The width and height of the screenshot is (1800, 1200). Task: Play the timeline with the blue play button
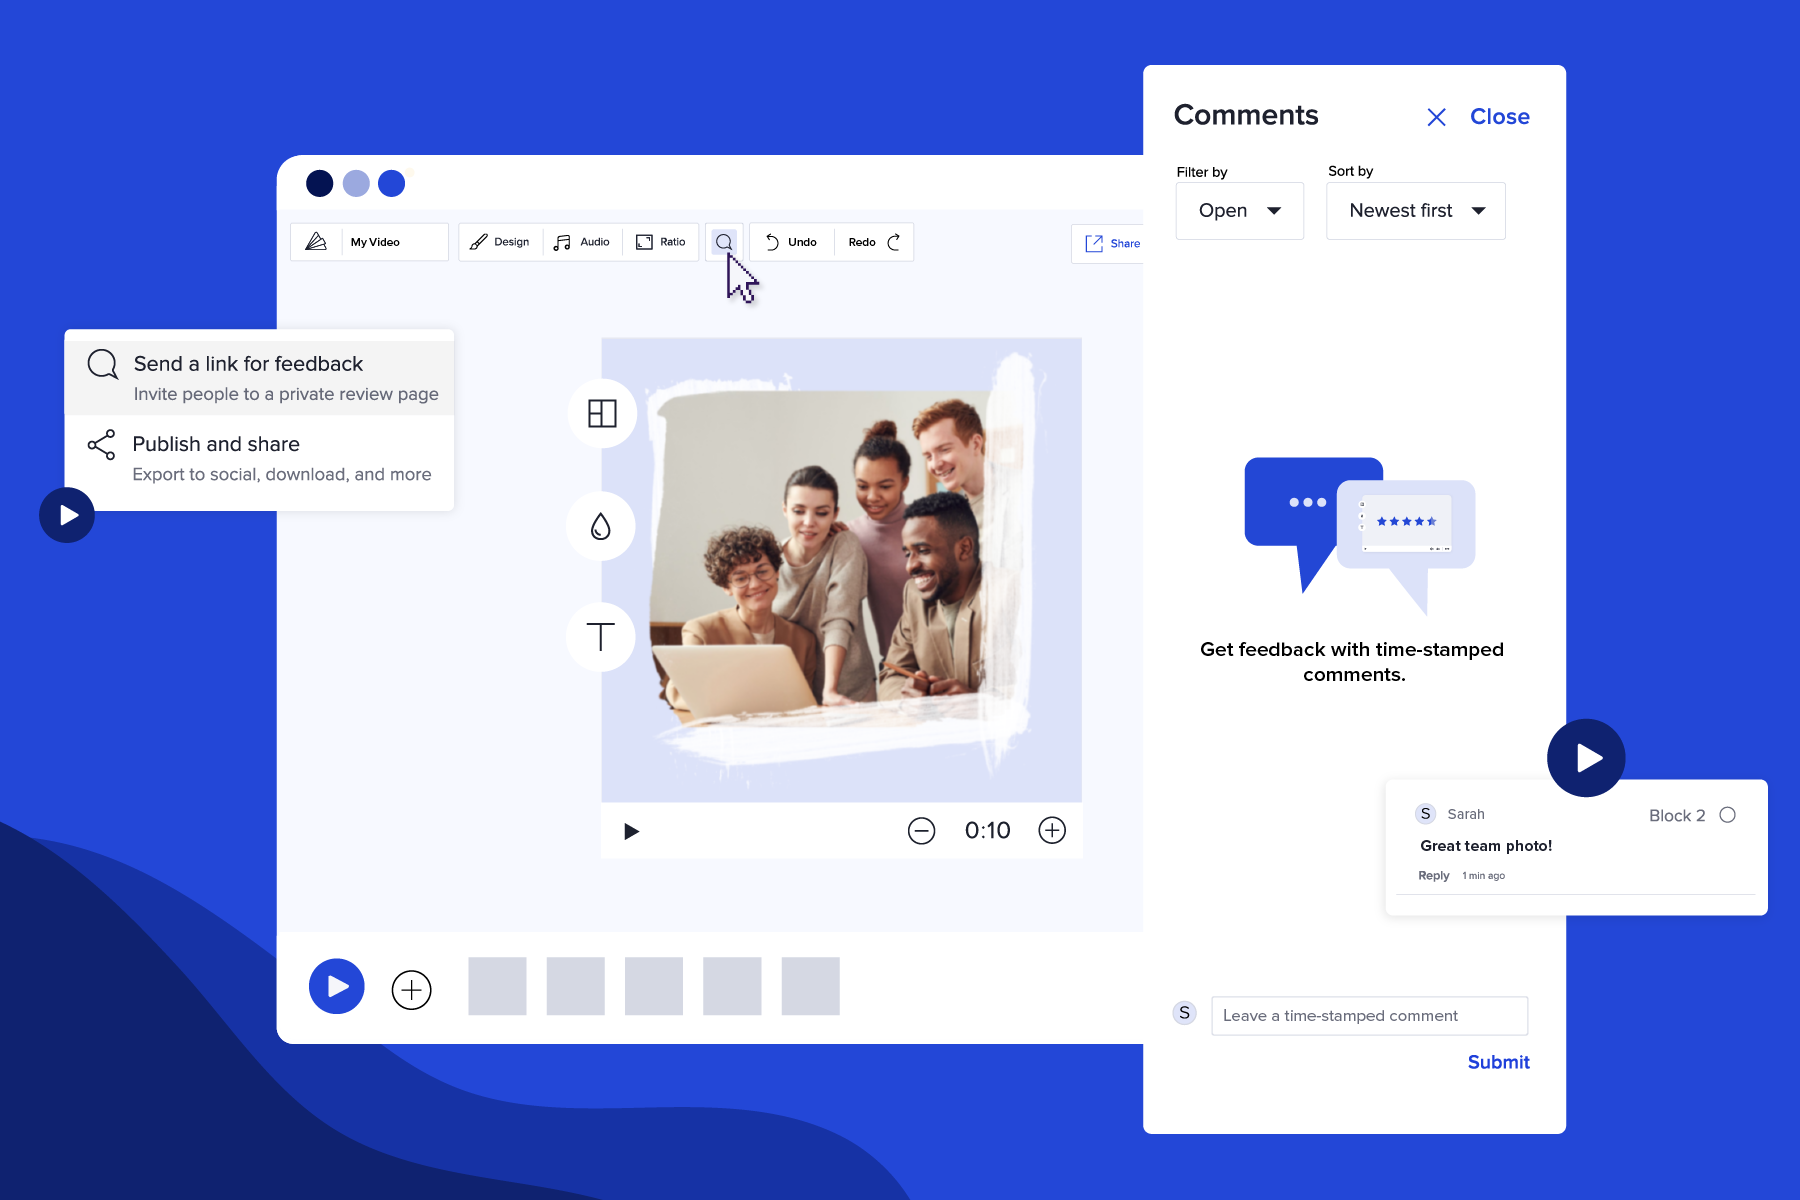tap(337, 986)
